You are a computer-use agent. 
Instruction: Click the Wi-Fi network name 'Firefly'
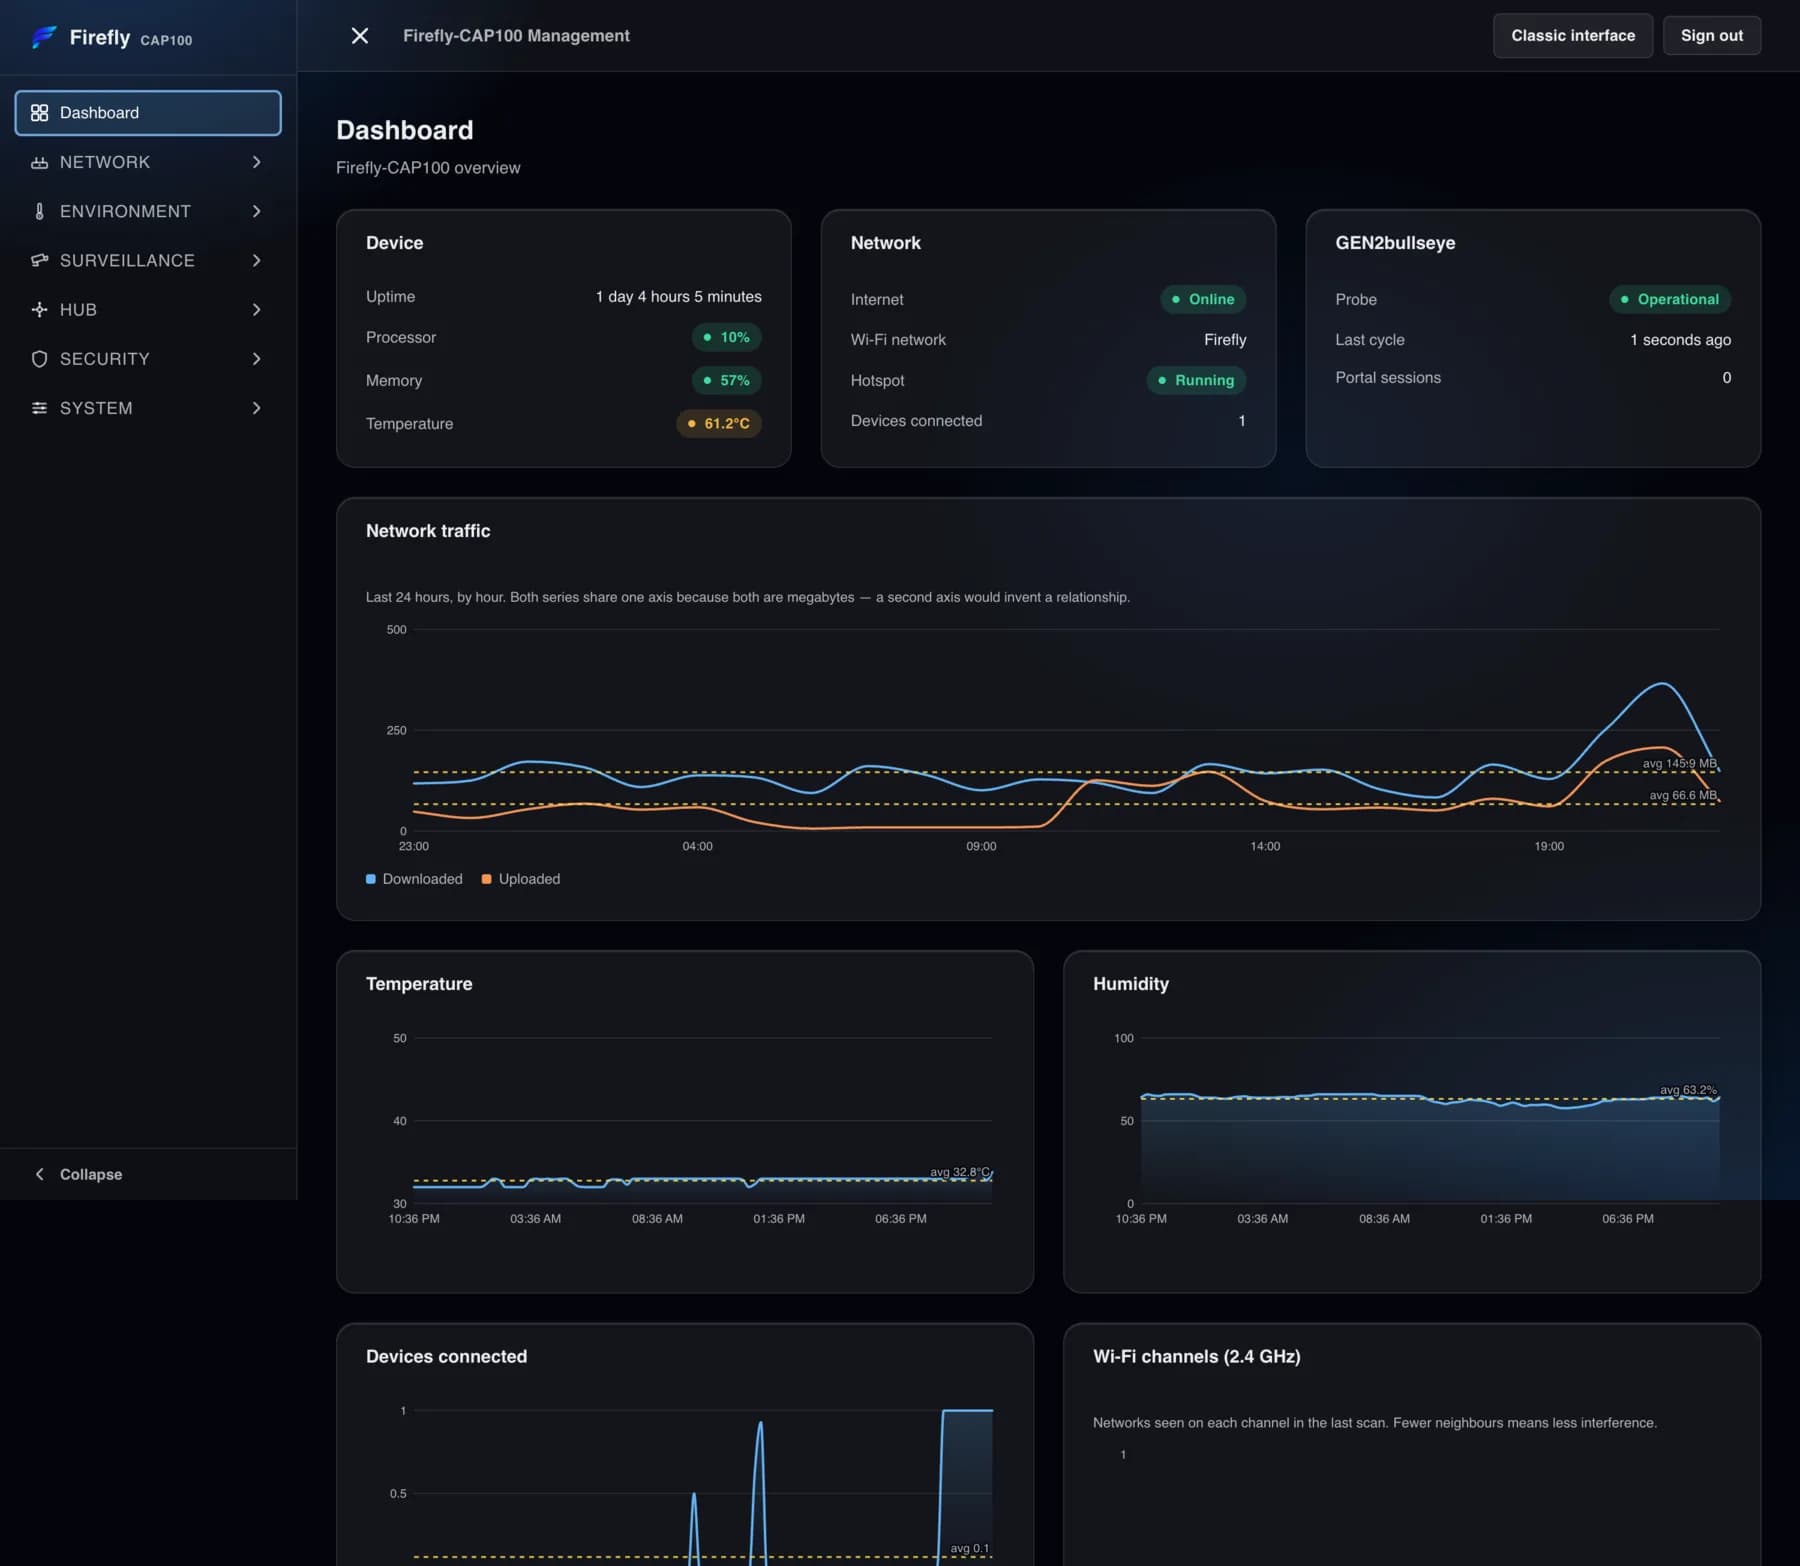click(x=1225, y=340)
